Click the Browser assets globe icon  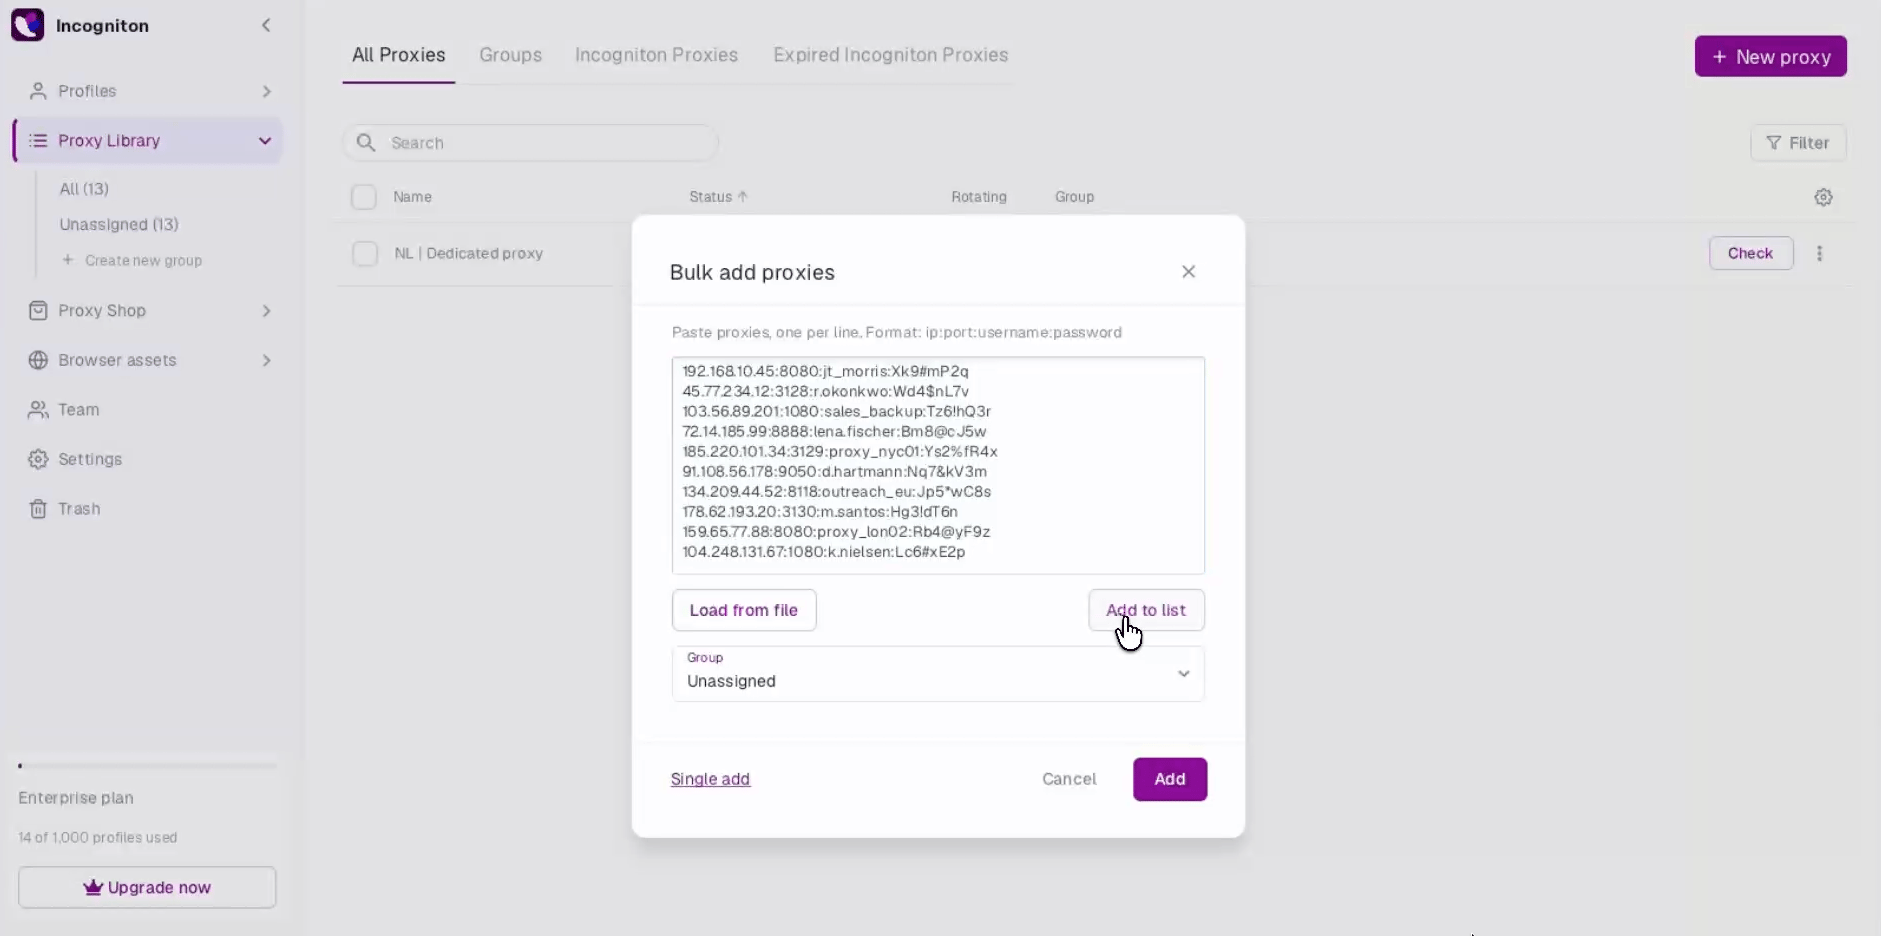[38, 360]
